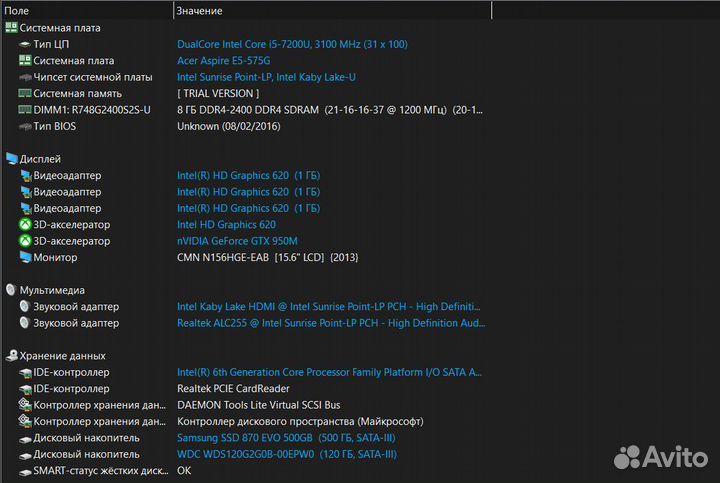720x483 pixels.
Task: Click the SMART-статус drive icon
Action: (x=25, y=472)
